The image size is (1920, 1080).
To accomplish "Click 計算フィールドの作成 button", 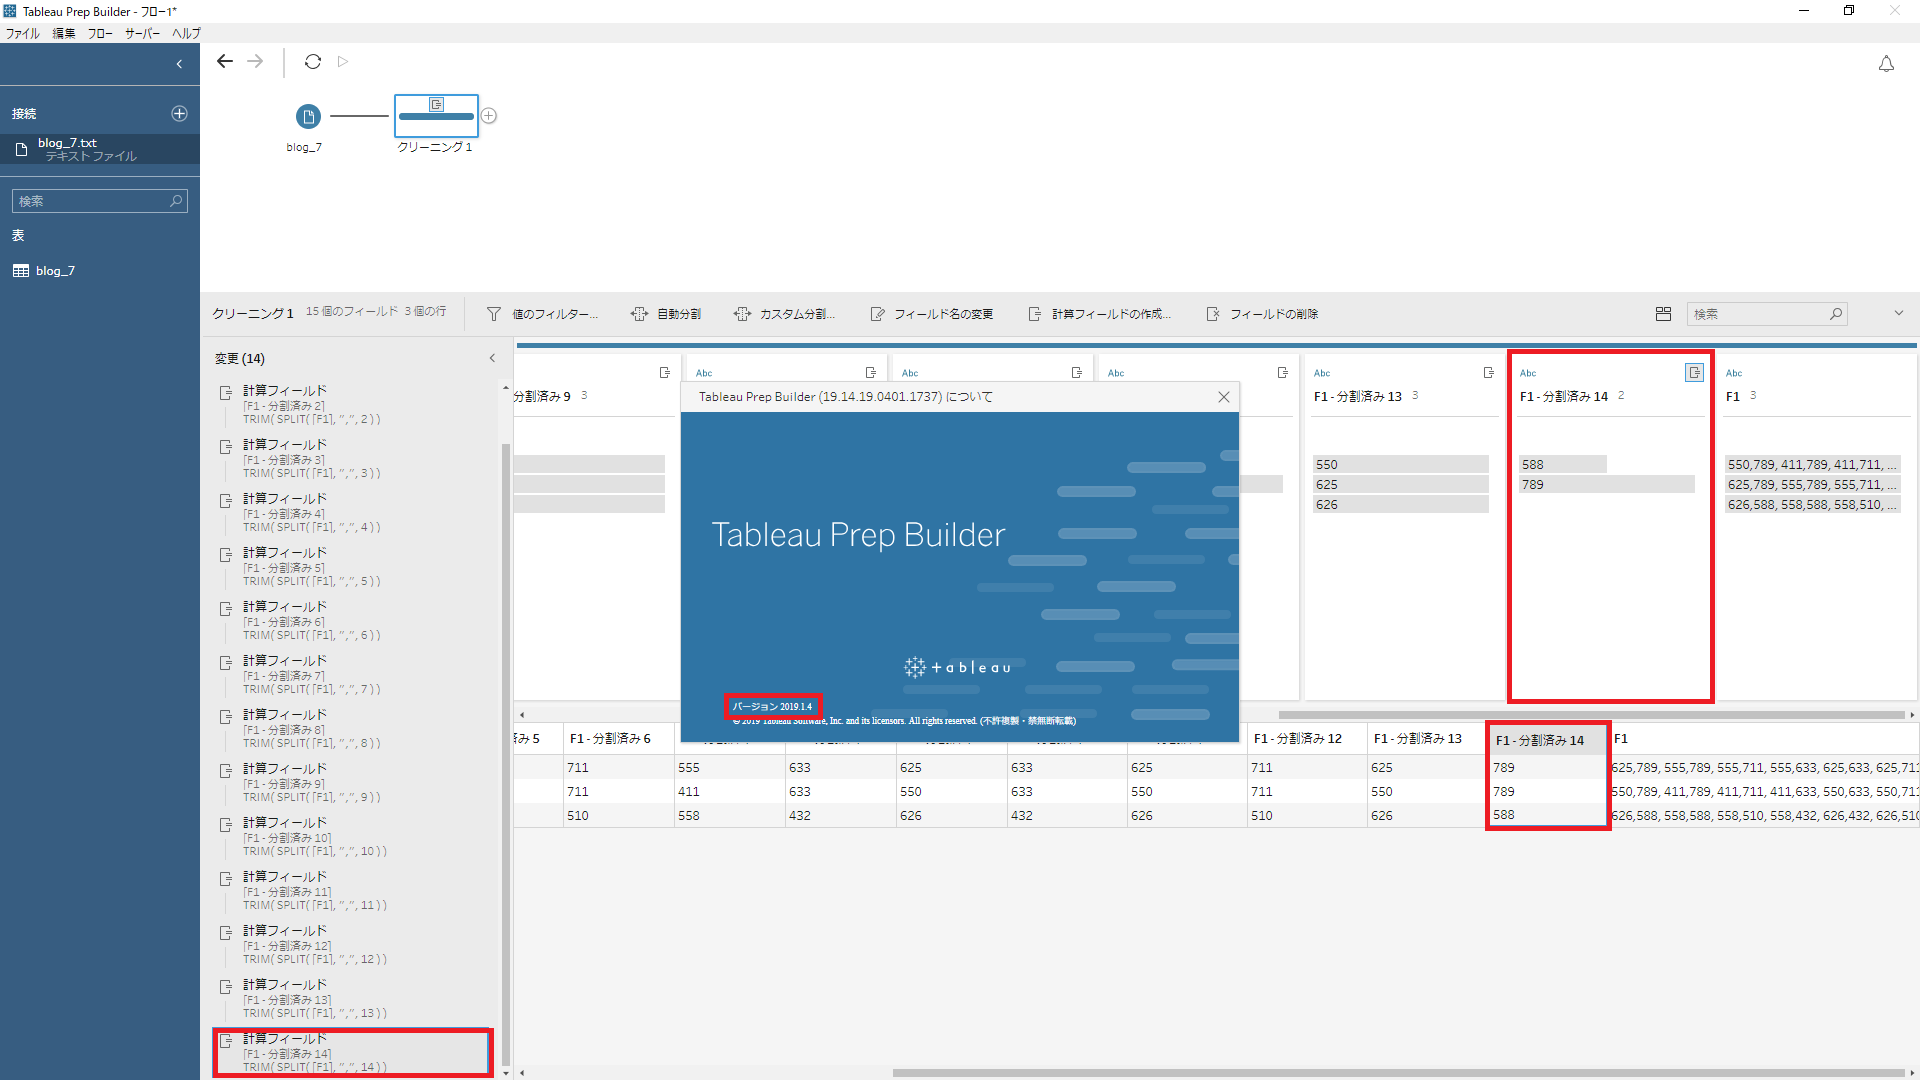I will 1100,314.
